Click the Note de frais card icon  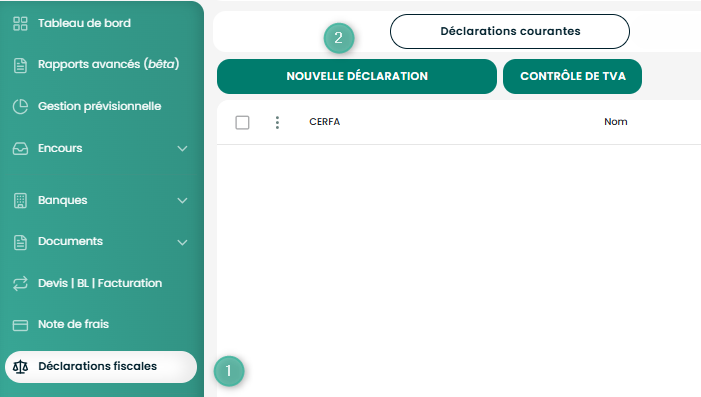pos(20,325)
